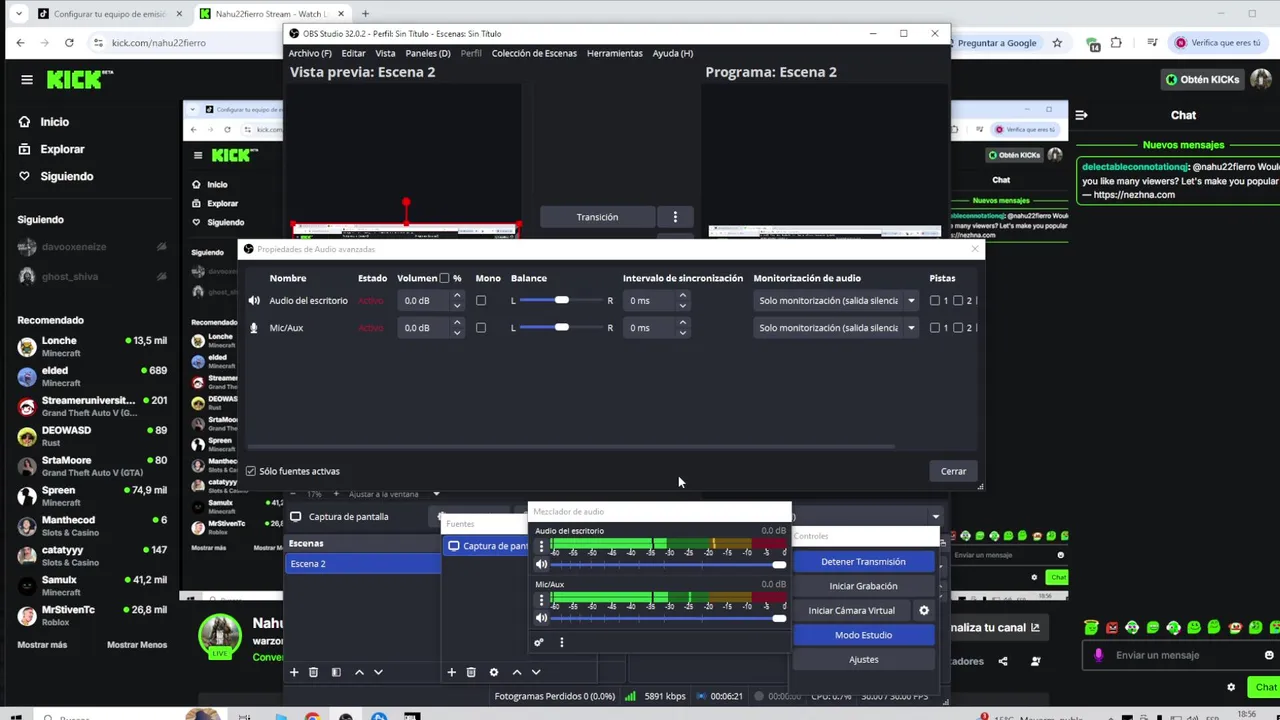The width and height of the screenshot is (1280, 720).
Task: Open transition options three-dot button
Action: tap(675, 217)
